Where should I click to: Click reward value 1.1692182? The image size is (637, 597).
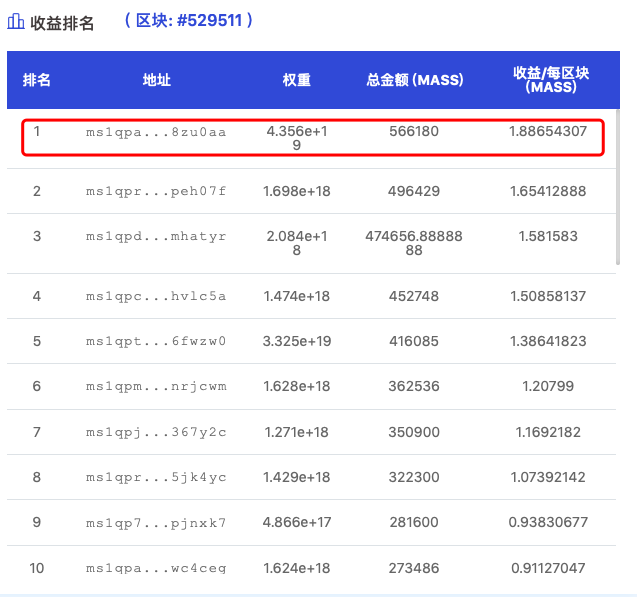tap(548, 432)
